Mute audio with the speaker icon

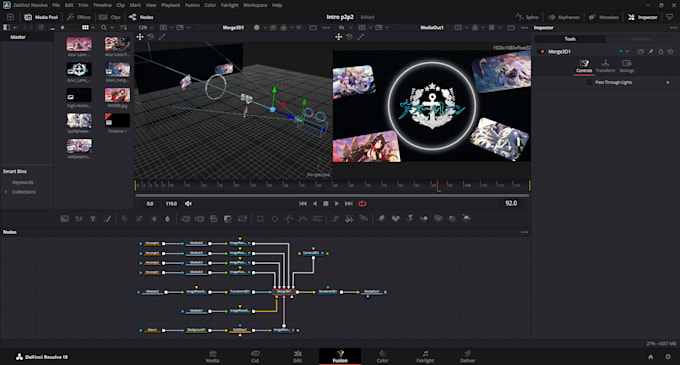188,204
